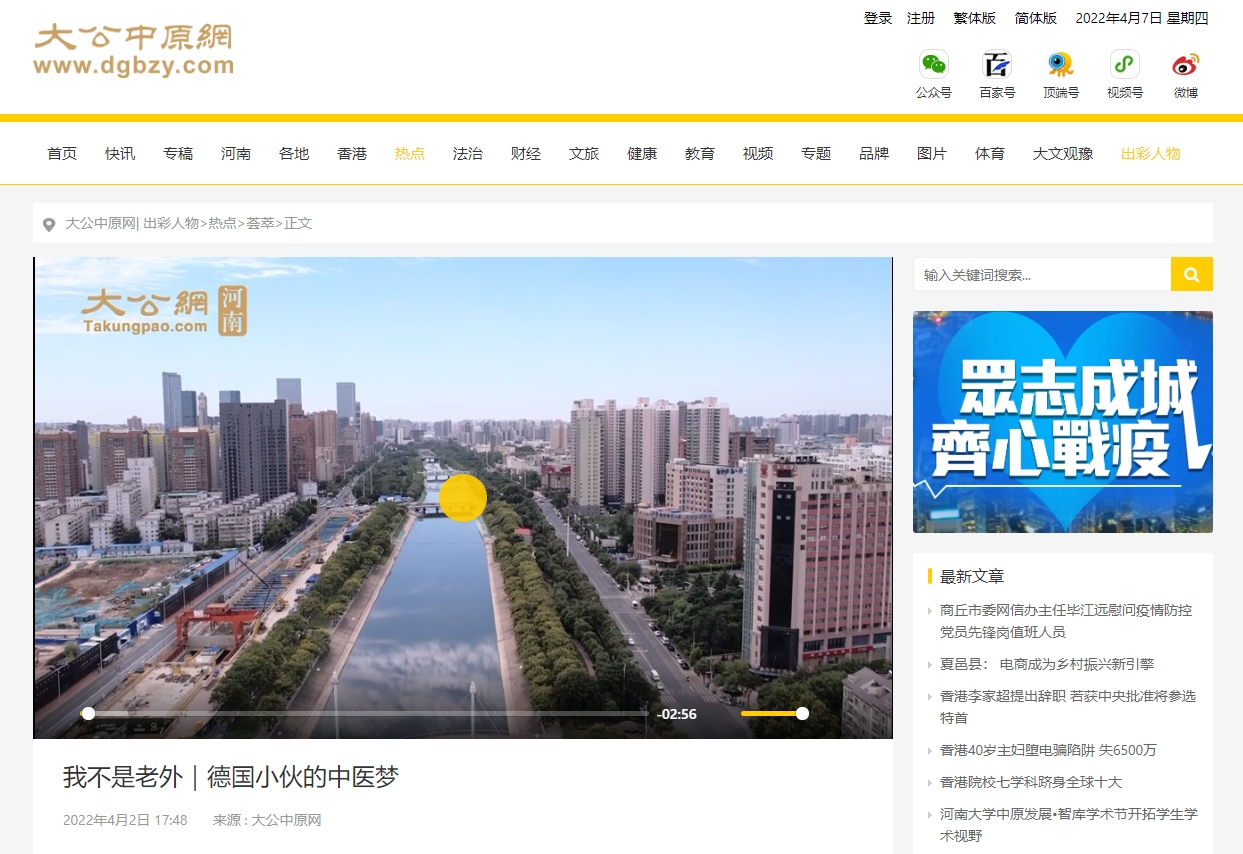Click the 登录 login link
Image resolution: width=1243 pixels, height=854 pixels.
(x=878, y=18)
